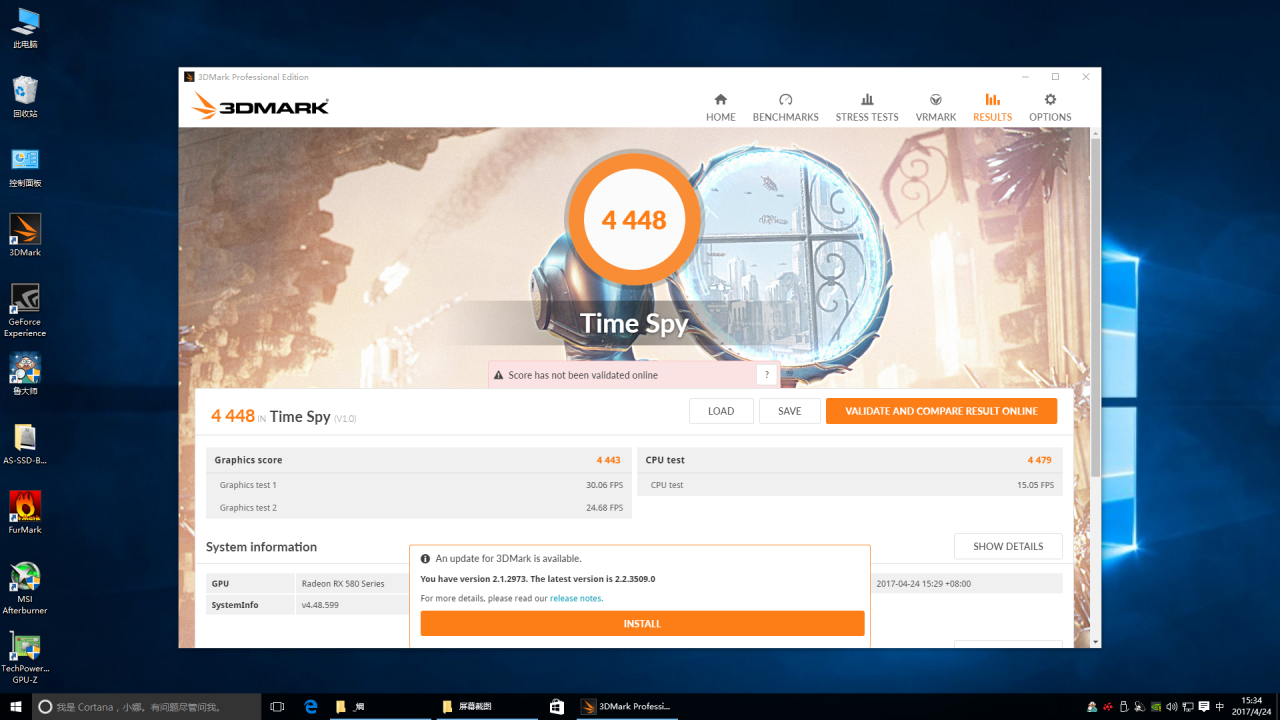Open the 3DMark desktop shortcut
This screenshot has width=1280, height=720.
(x=25, y=236)
